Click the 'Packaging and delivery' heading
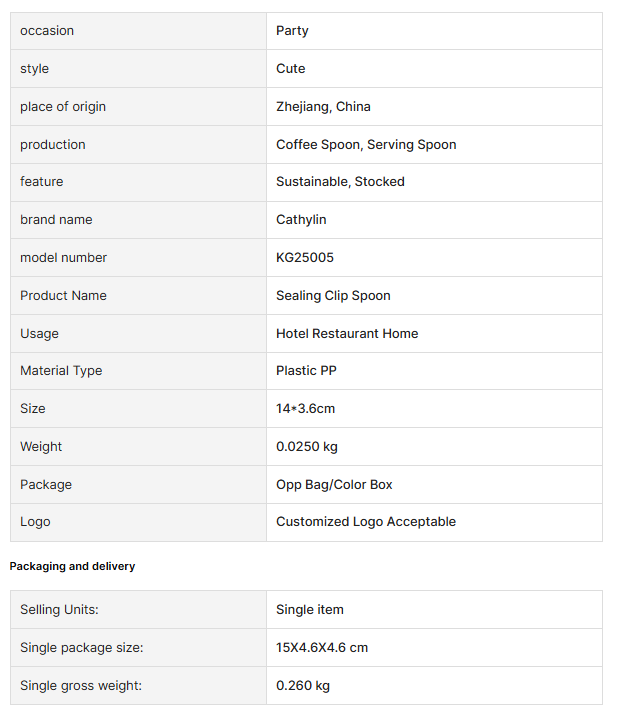Screen dimensions: 617x717 click(x=72, y=566)
